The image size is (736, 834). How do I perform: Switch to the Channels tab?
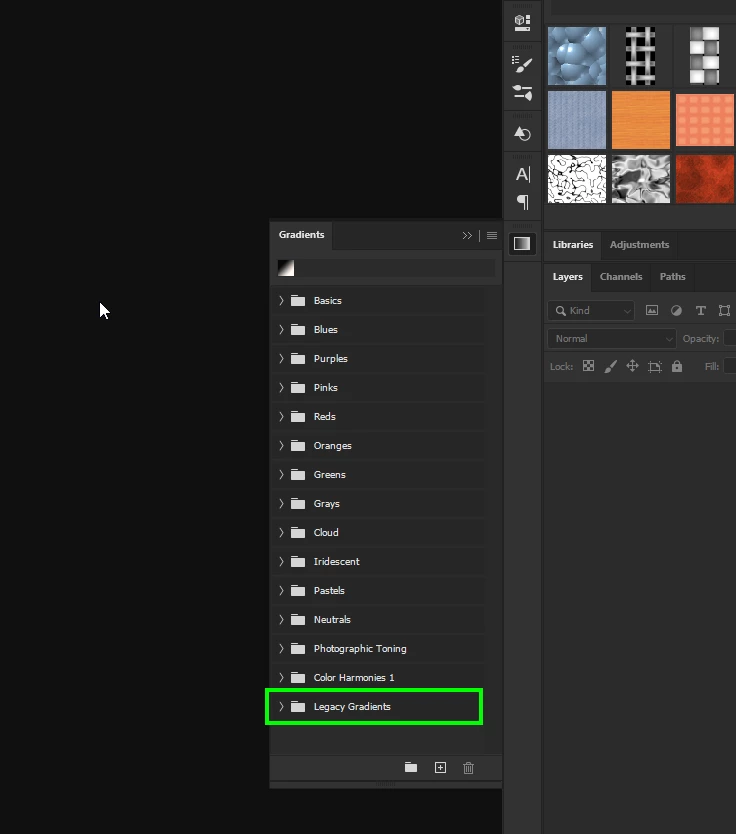(x=621, y=277)
